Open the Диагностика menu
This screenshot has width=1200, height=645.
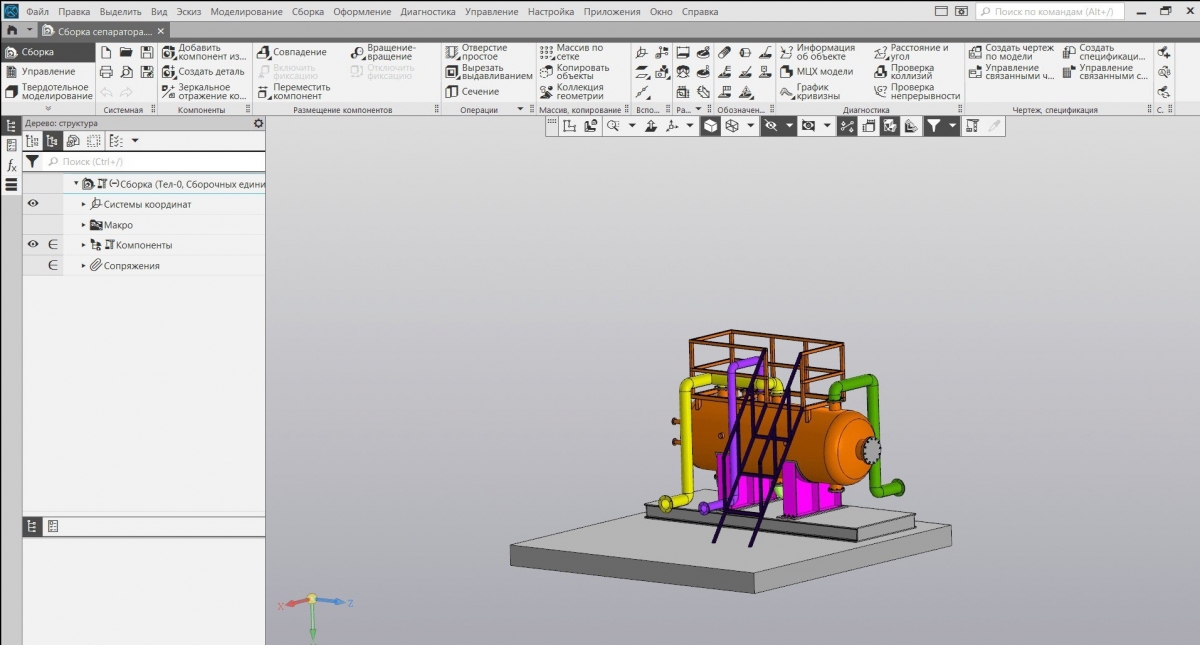click(427, 12)
